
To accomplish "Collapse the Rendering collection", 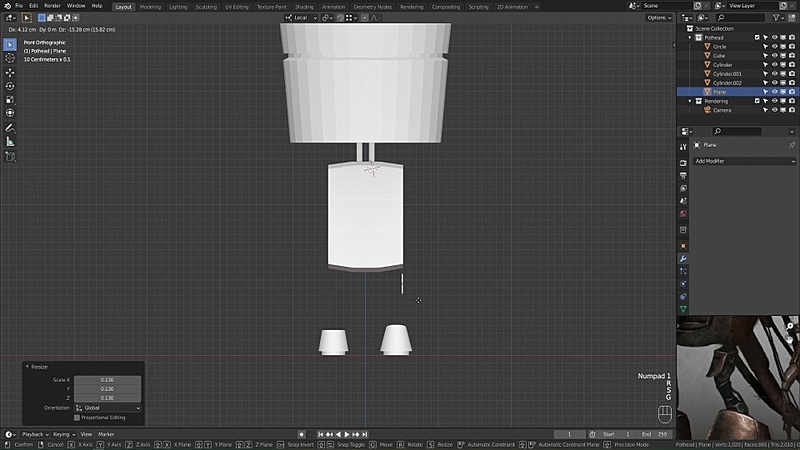I will tap(690, 101).
